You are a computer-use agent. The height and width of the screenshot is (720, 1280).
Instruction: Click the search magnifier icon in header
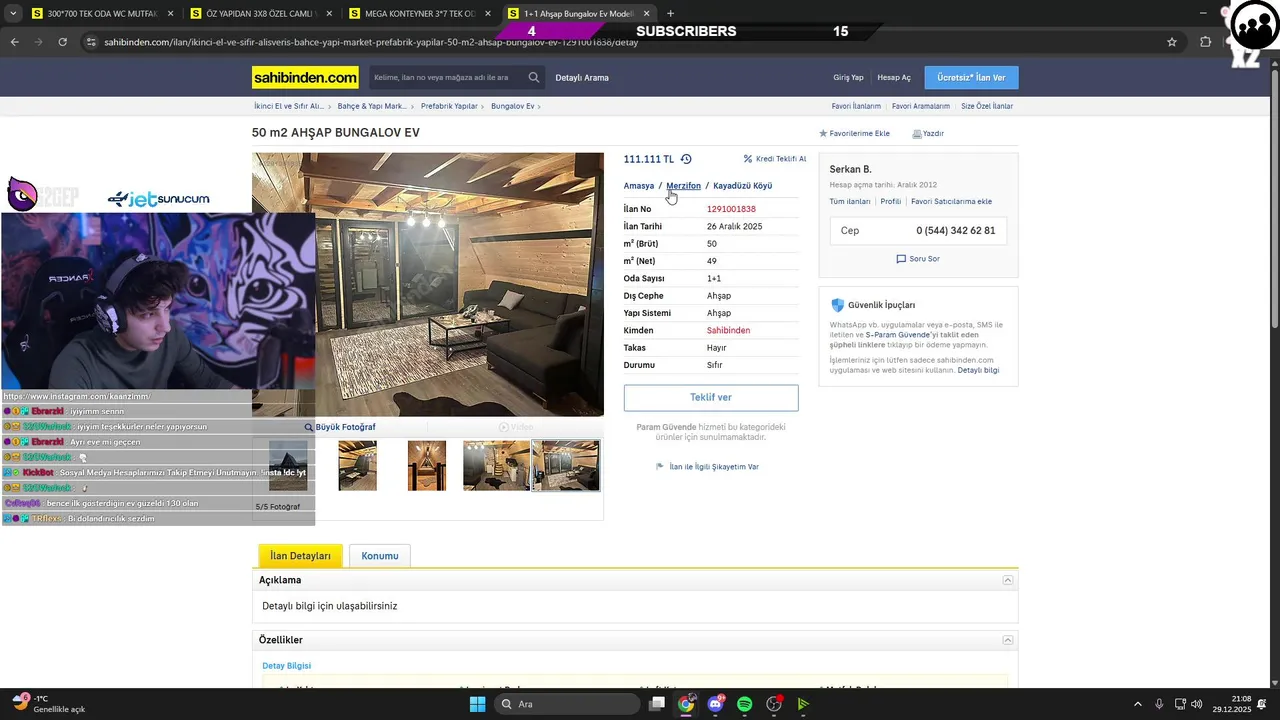coord(534,77)
